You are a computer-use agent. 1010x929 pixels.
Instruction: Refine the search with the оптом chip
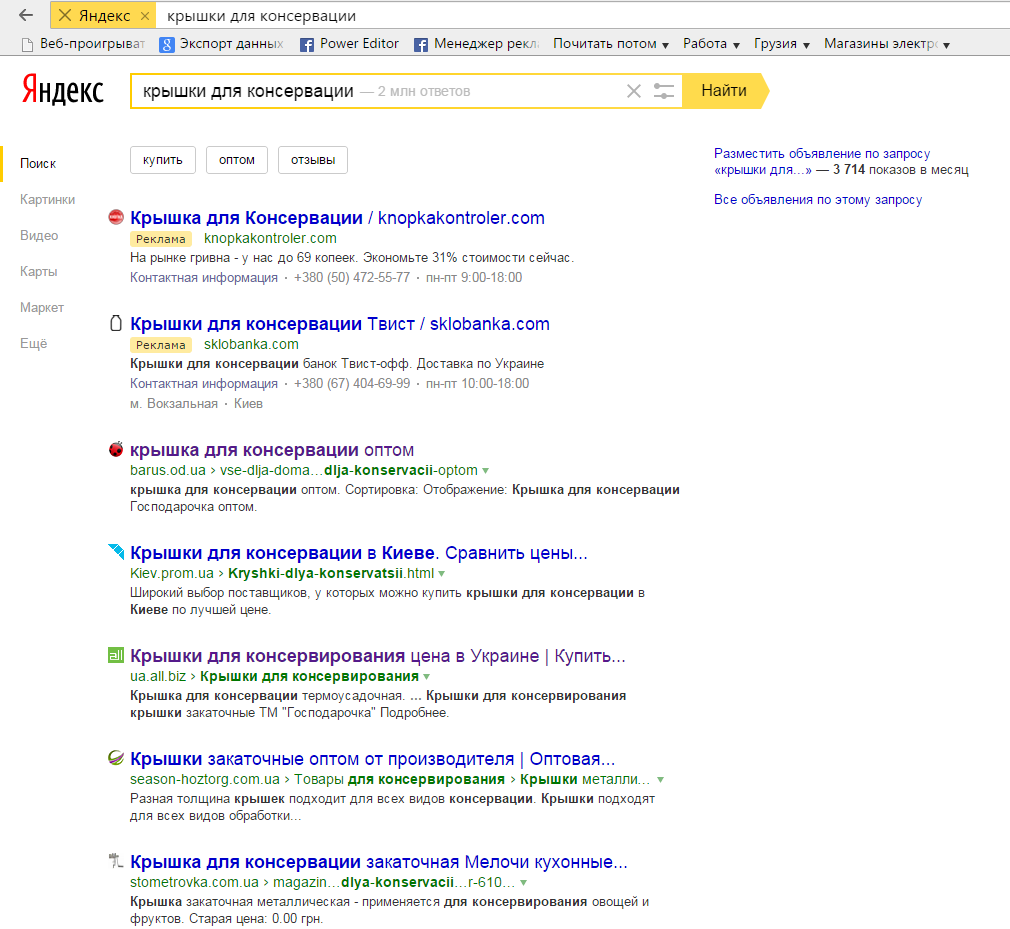pyautogui.click(x=236, y=160)
